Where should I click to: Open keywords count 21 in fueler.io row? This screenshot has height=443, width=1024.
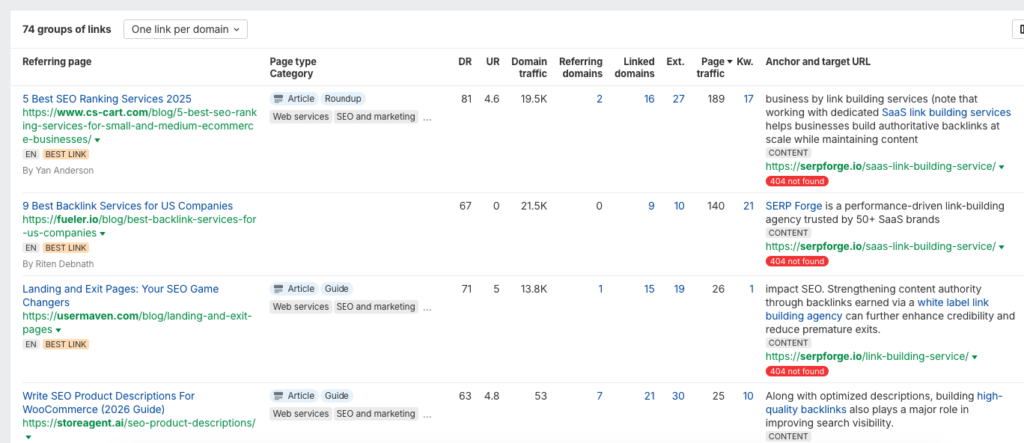tap(748, 206)
